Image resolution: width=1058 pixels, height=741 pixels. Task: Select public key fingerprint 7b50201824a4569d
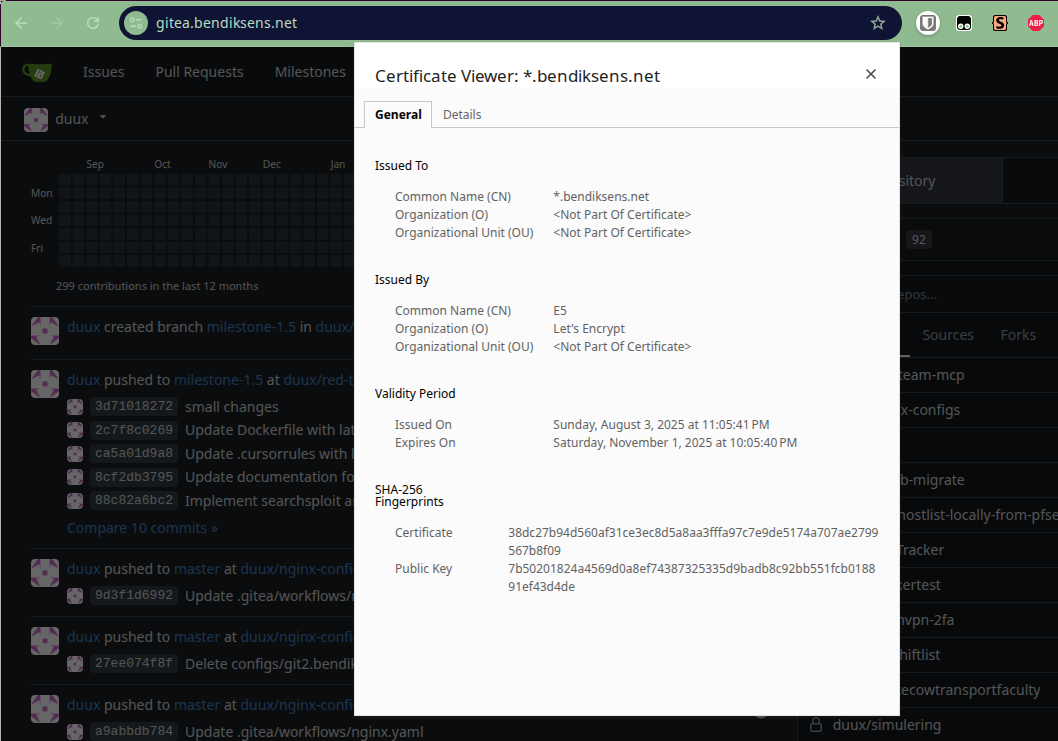(x=692, y=578)
